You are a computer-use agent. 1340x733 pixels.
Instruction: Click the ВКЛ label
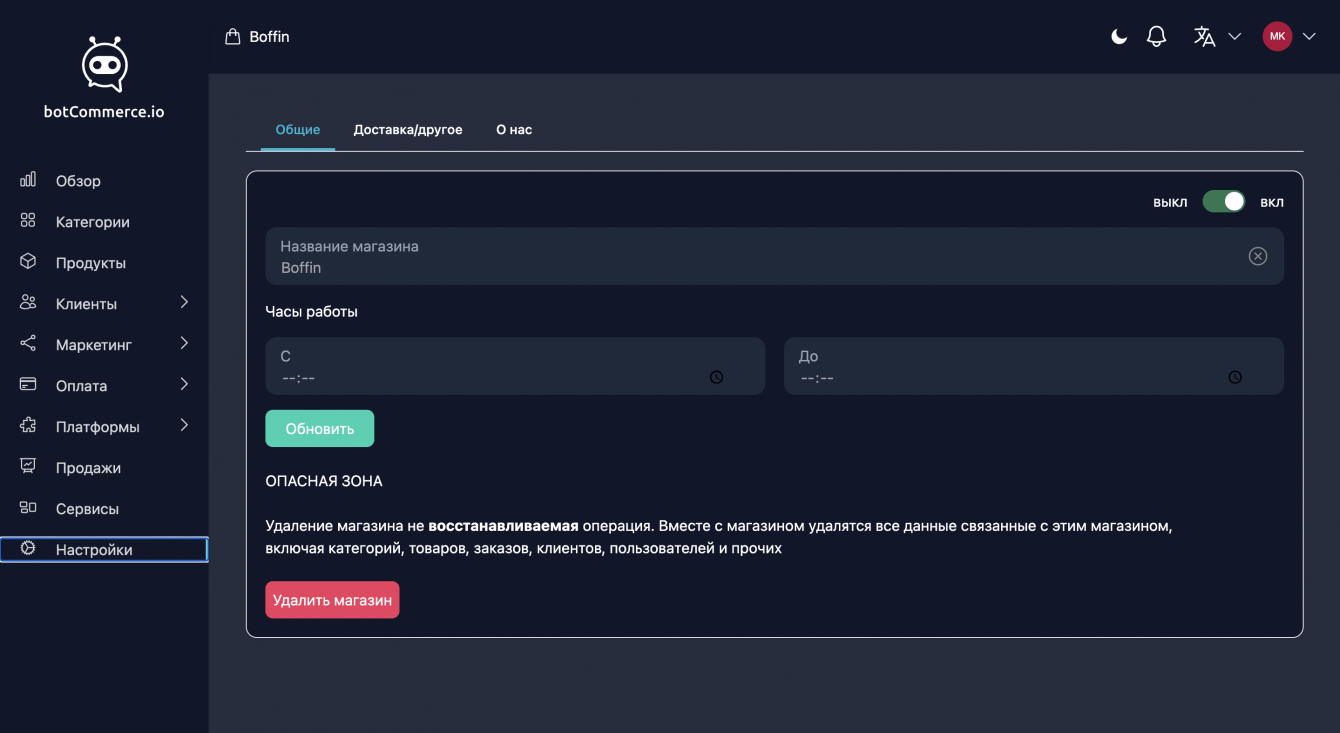coord(1272,203)
